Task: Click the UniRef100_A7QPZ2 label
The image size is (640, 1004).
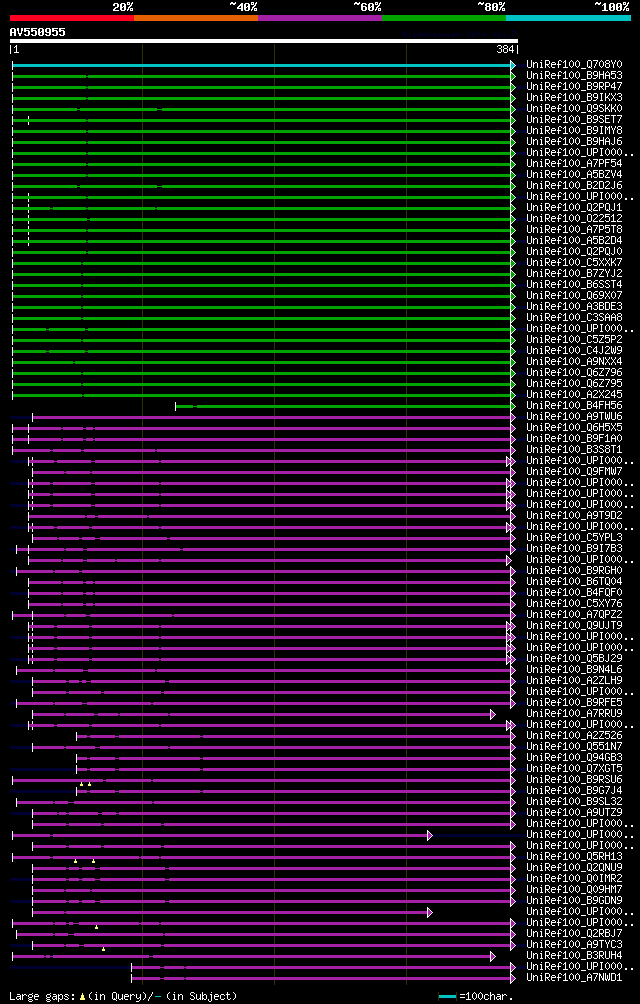Action: tap(574, 615)
